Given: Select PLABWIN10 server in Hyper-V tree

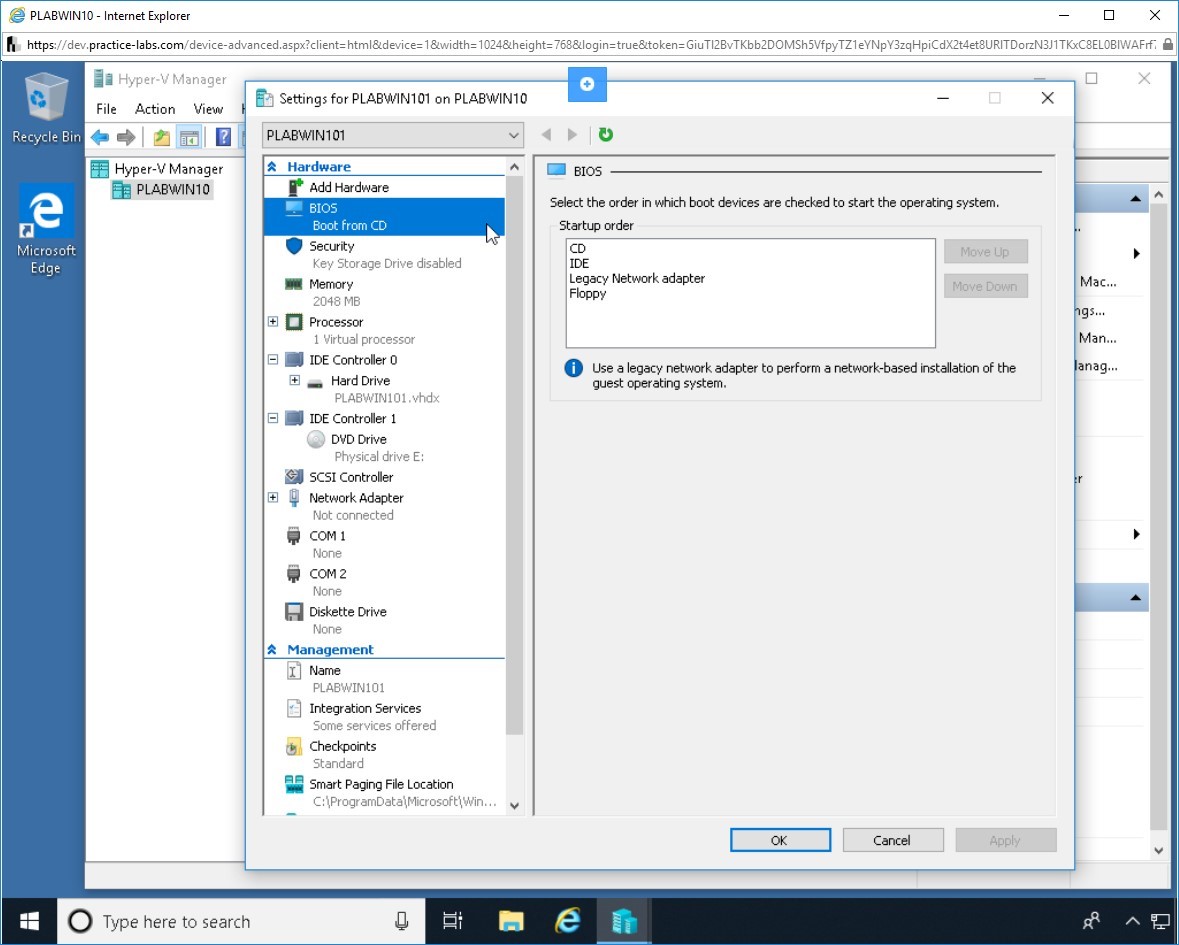Looking at the screenshot, I should click(x=172, y=189).
